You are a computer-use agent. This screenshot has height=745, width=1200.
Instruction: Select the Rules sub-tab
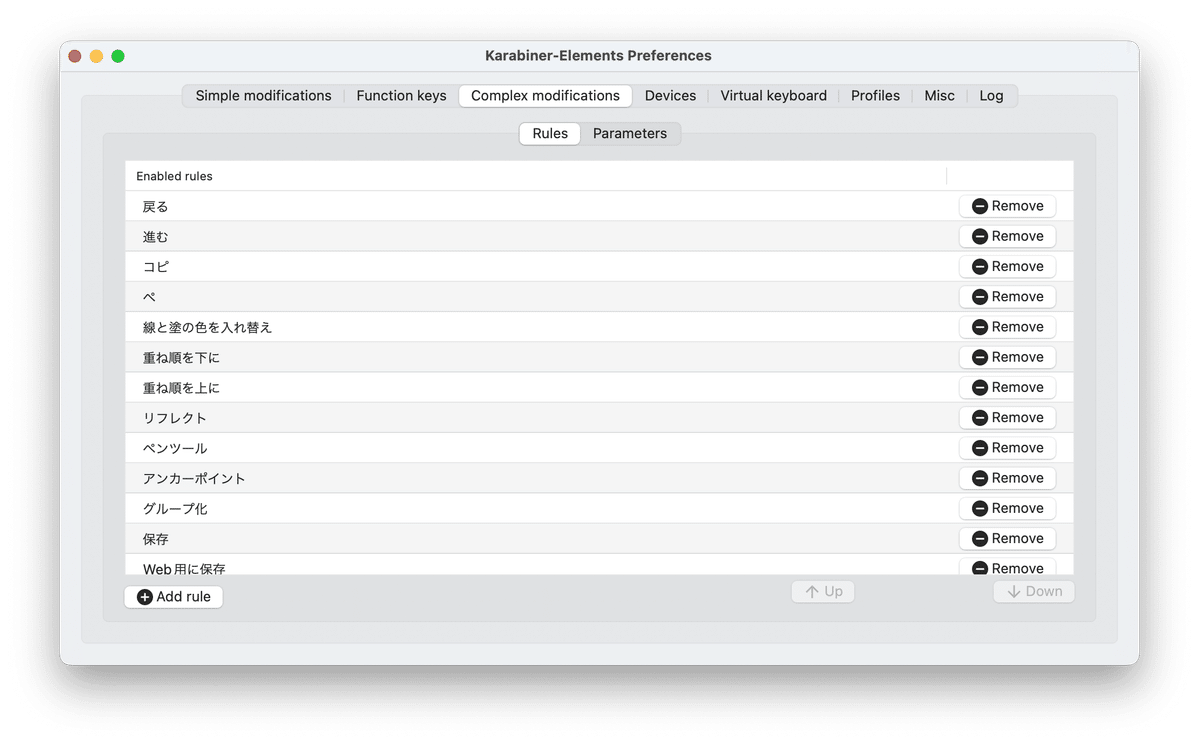tap(550, 134)
